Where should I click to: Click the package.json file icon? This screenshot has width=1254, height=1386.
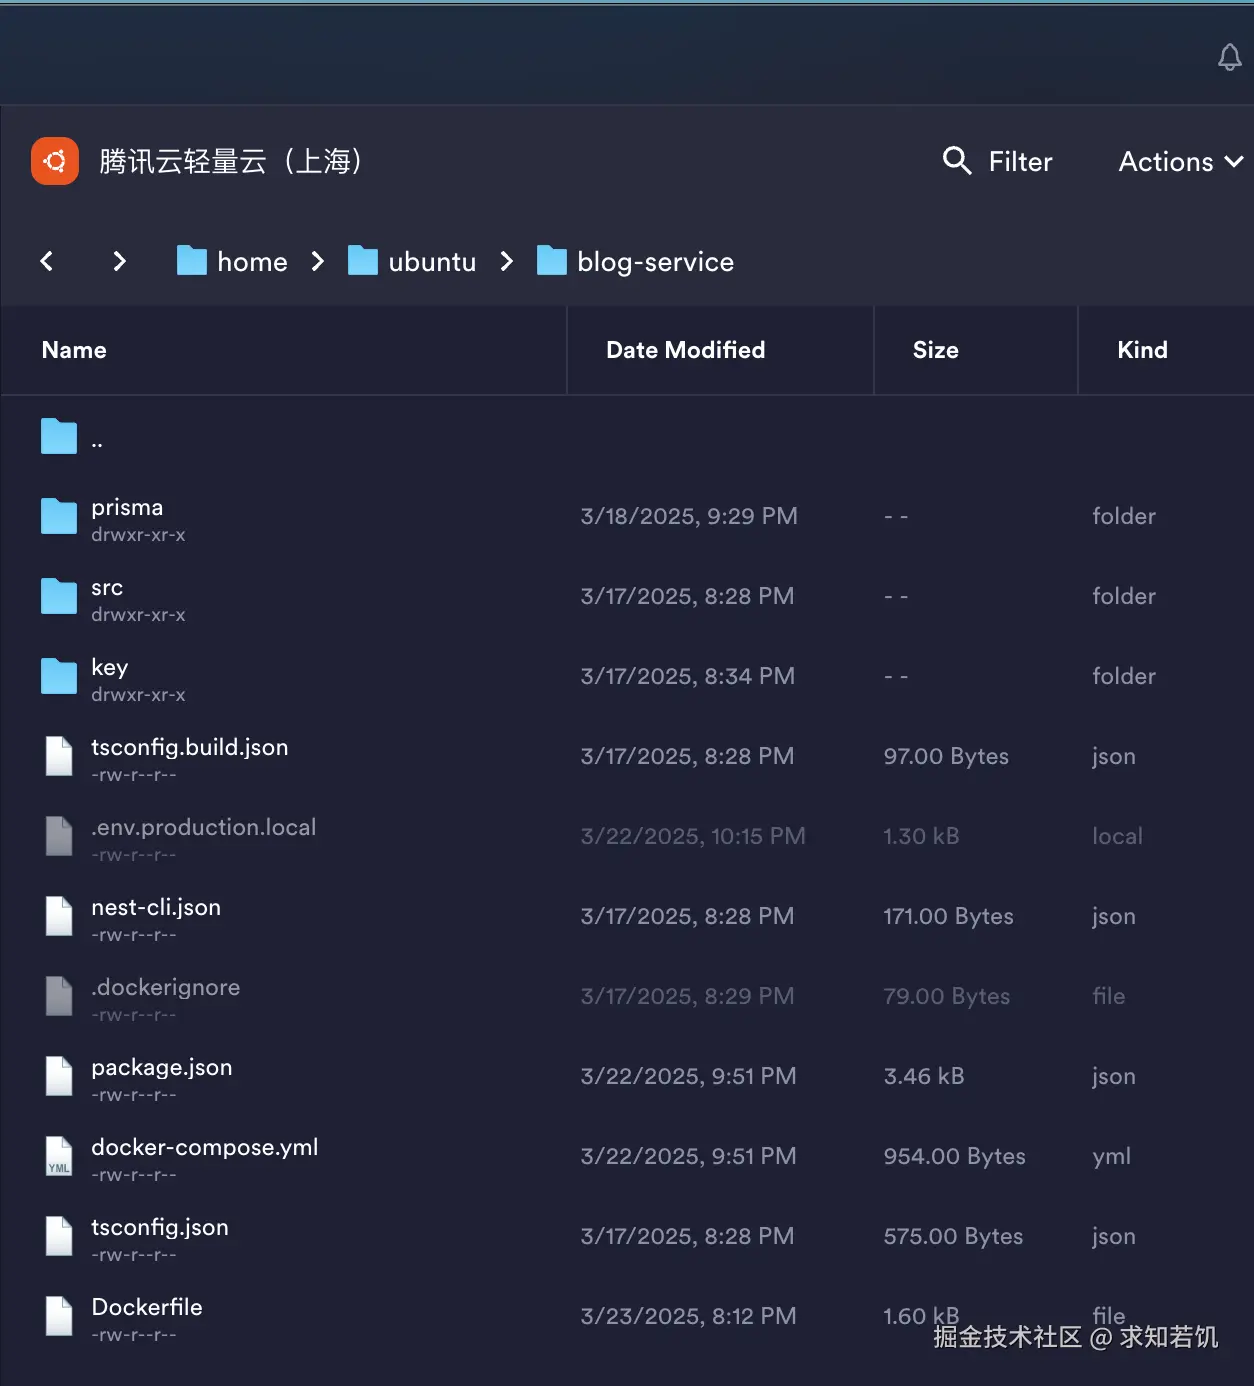coord(59,1076)
